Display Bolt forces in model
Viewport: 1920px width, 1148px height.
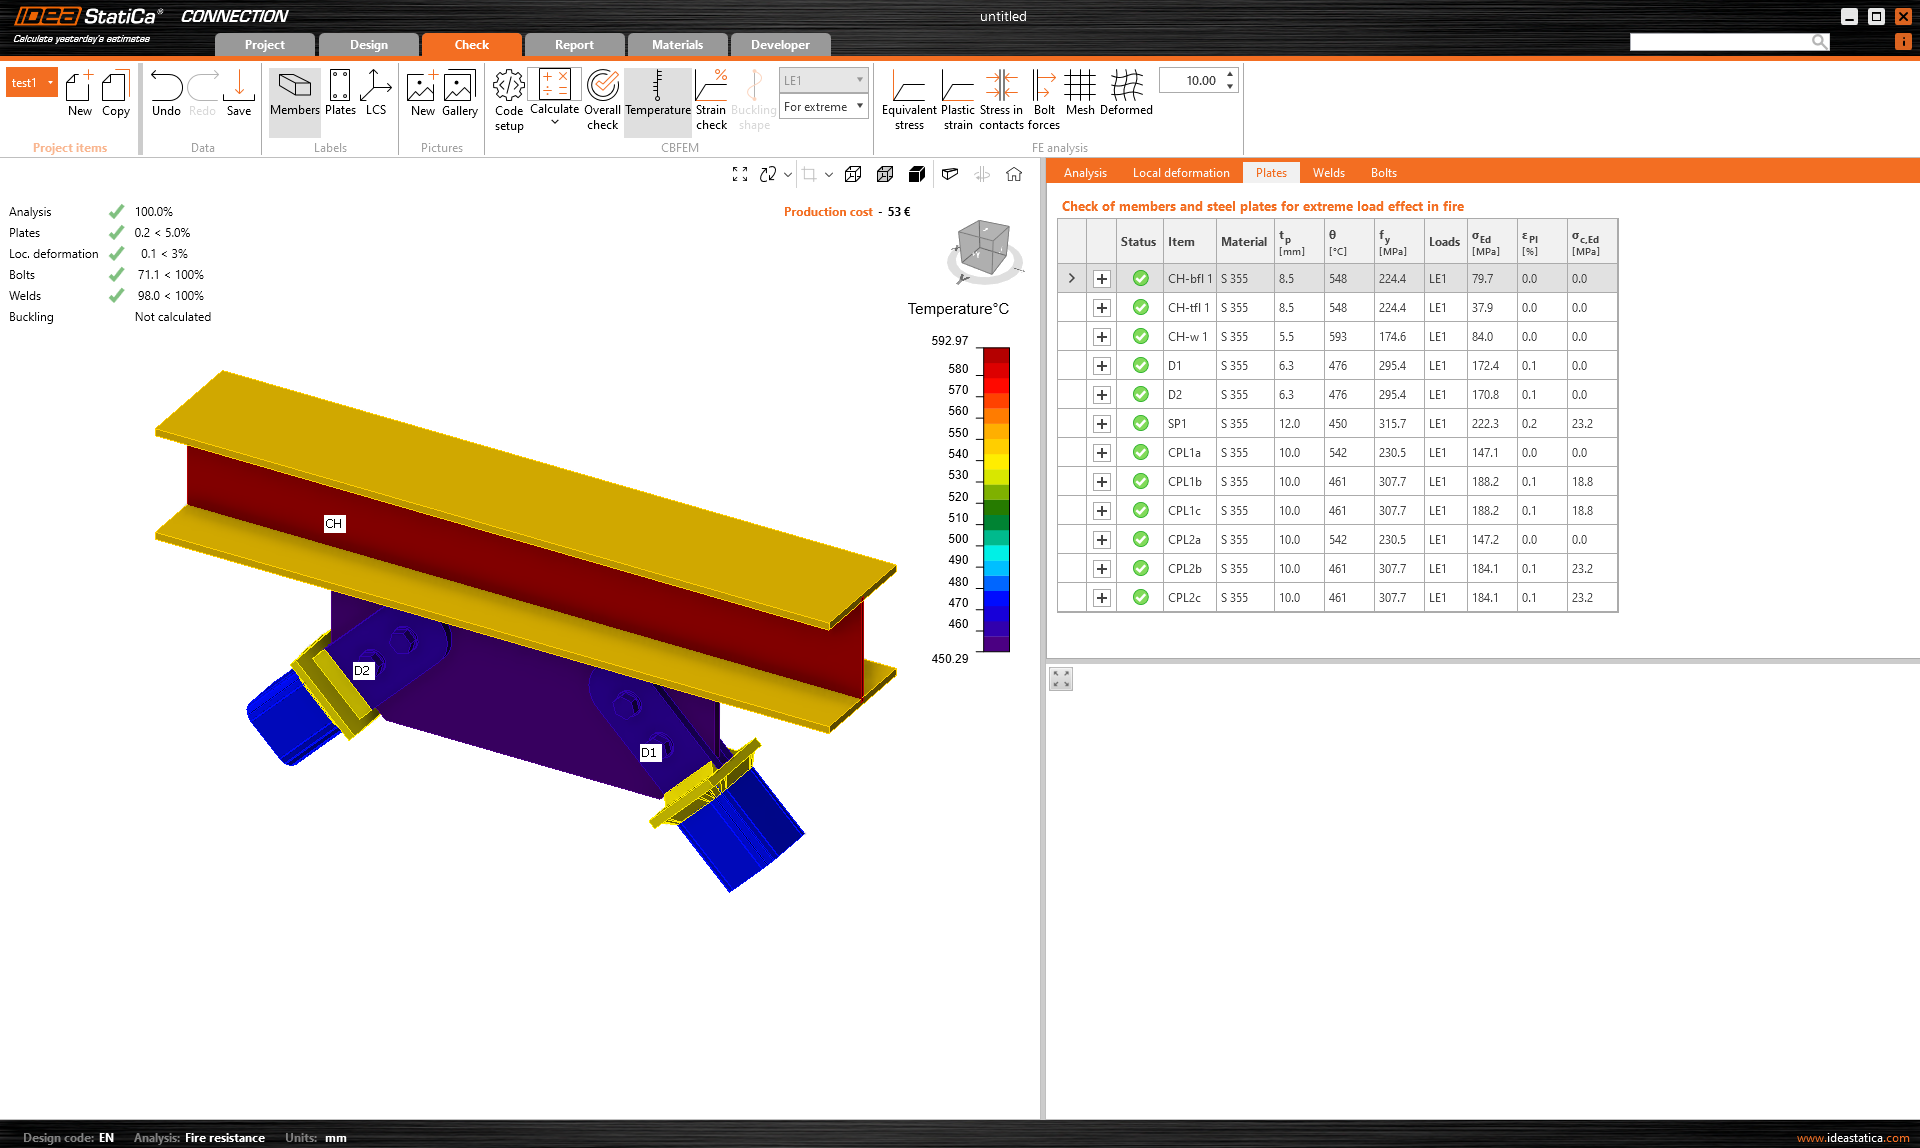1043,87
